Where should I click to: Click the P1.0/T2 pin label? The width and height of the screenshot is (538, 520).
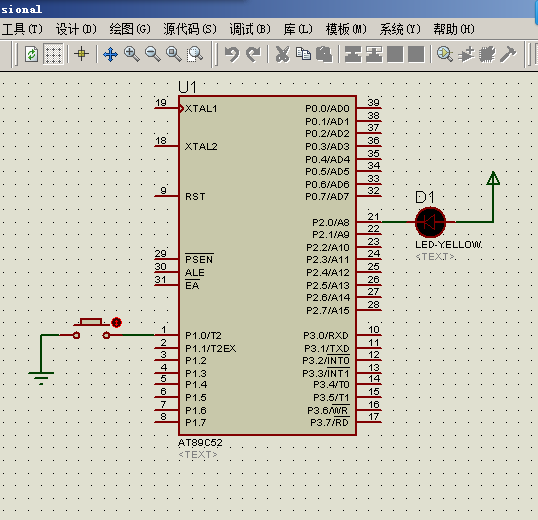coord(203,335)
